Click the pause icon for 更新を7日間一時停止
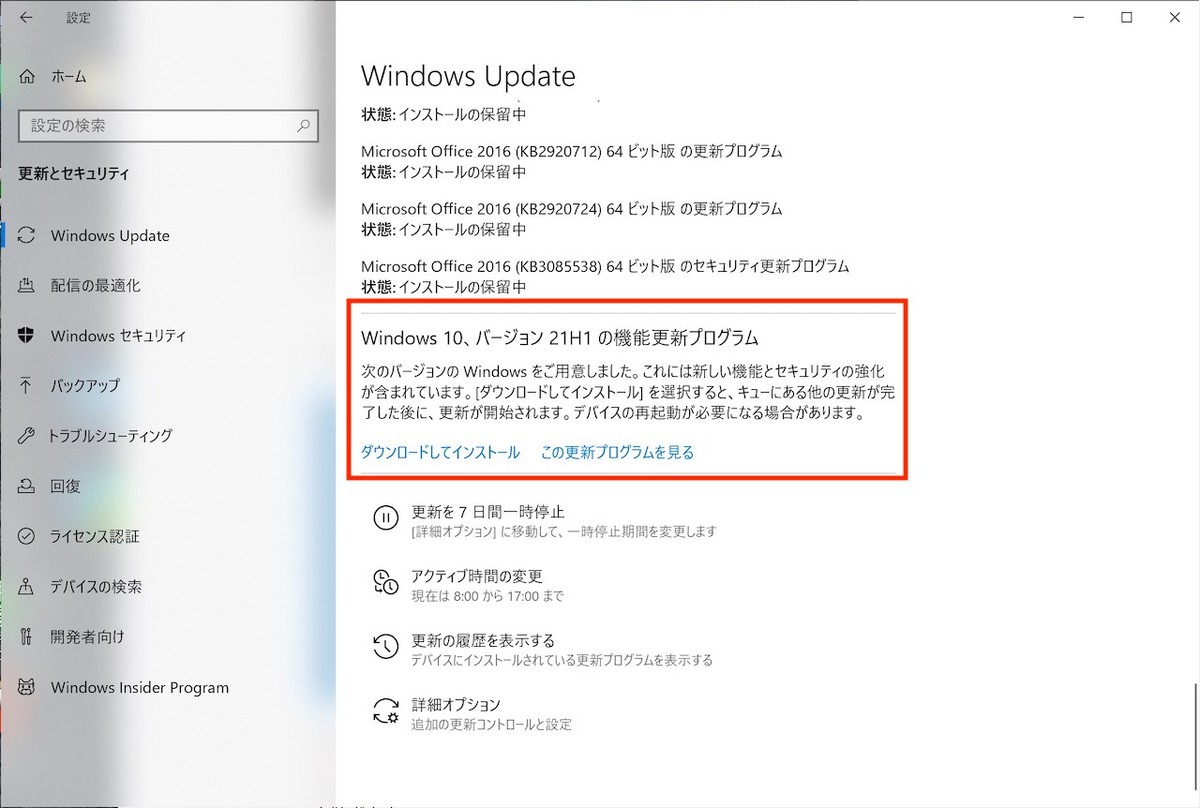The width and height of the screenshot is (1200, 808). 385,518
